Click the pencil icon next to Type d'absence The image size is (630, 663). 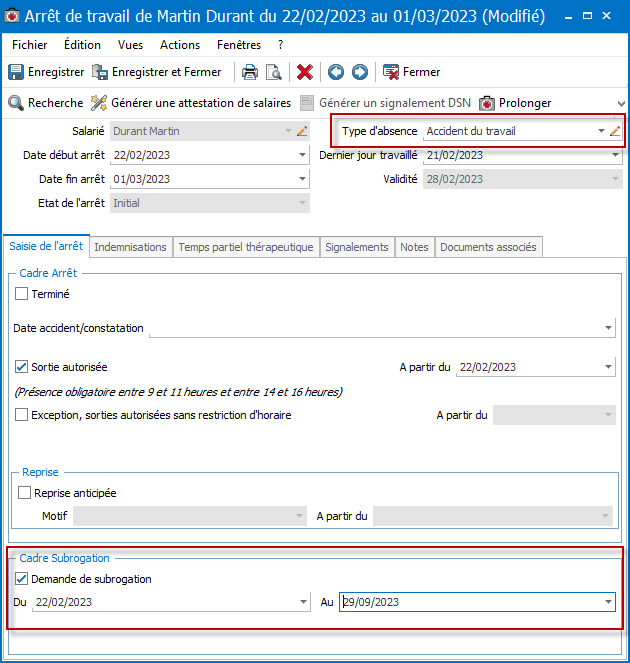[x=615, y=131]
